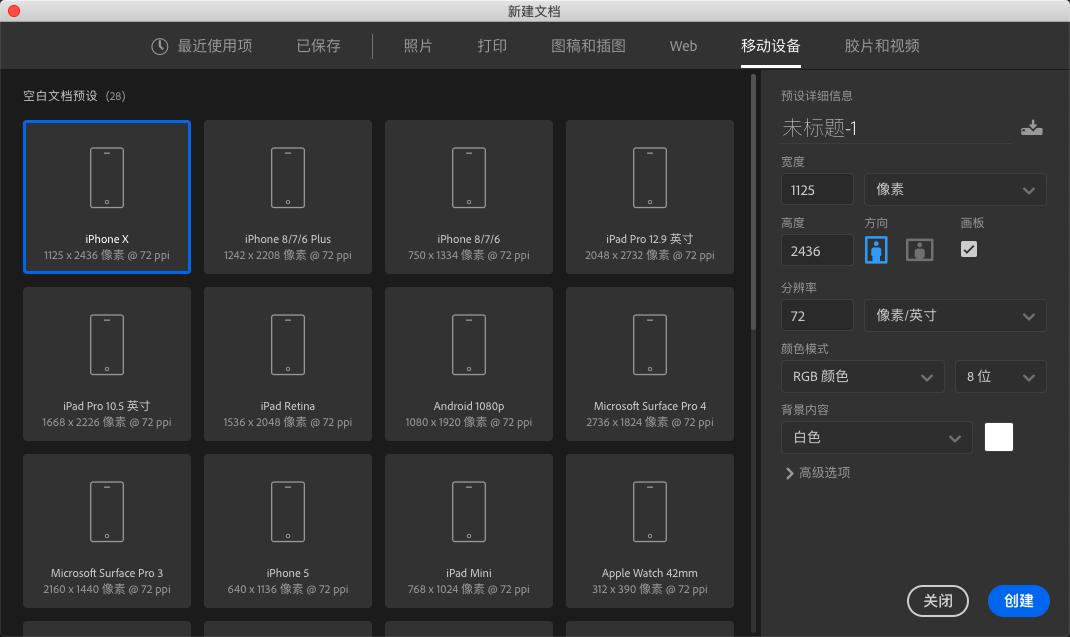
Task: Click the white background color swatch
Action: click(x=998, y=437)
